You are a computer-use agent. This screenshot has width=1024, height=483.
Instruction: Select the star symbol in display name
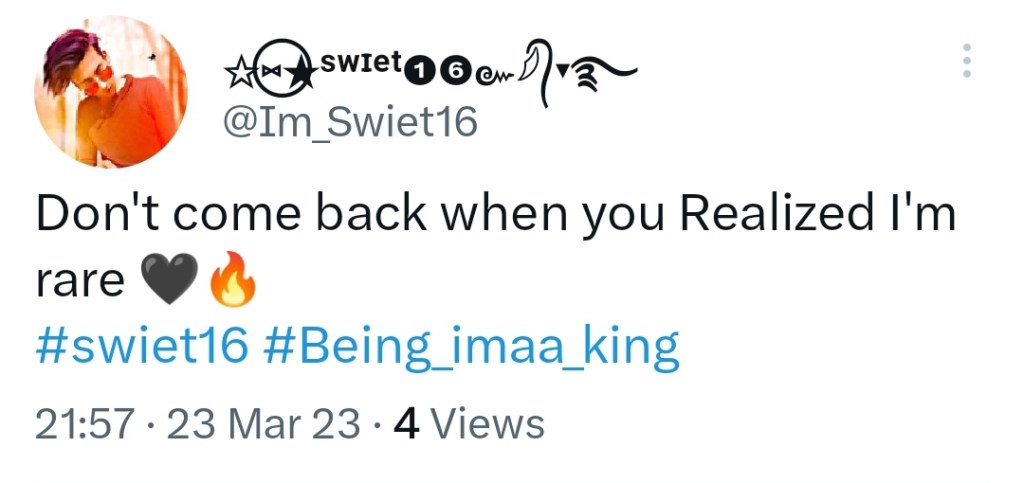(238, 72)
